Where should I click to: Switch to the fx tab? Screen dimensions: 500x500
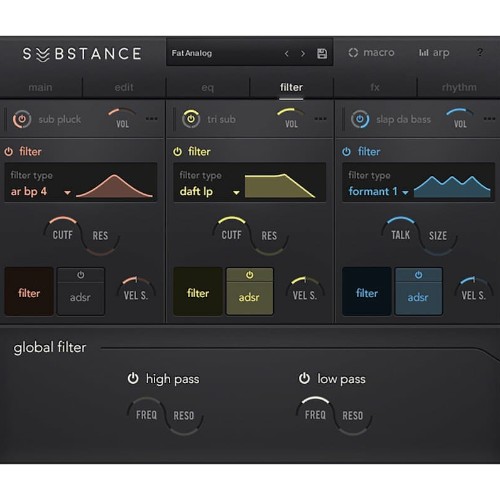tap(375, 87)
